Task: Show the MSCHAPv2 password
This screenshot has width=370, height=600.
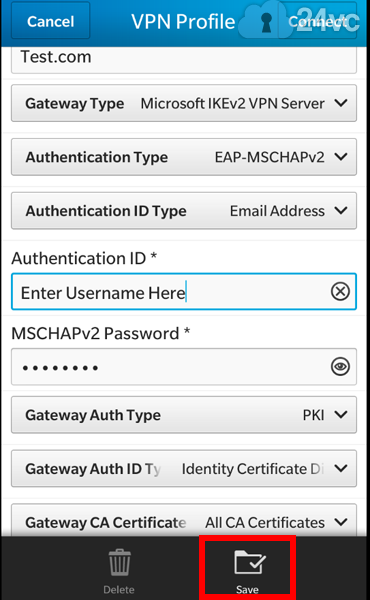Action: (340, 367)
